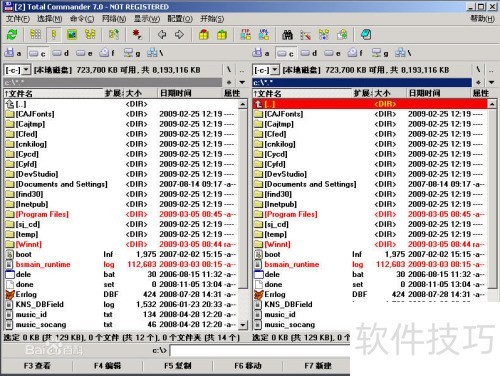Toggle Full details view mode in the toolbar
This screenshot has height=376, width=500.
click(54, 35)
